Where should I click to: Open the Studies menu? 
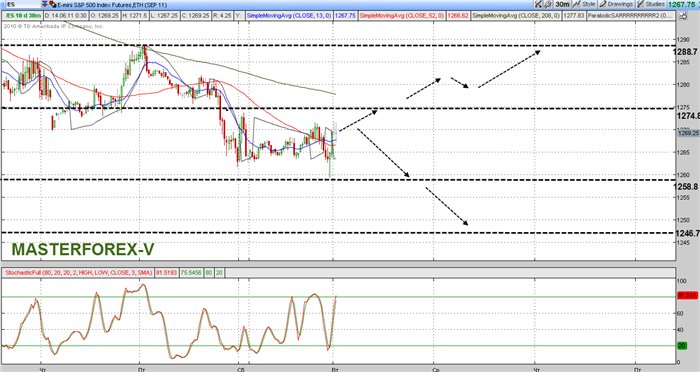coord(651,4)
